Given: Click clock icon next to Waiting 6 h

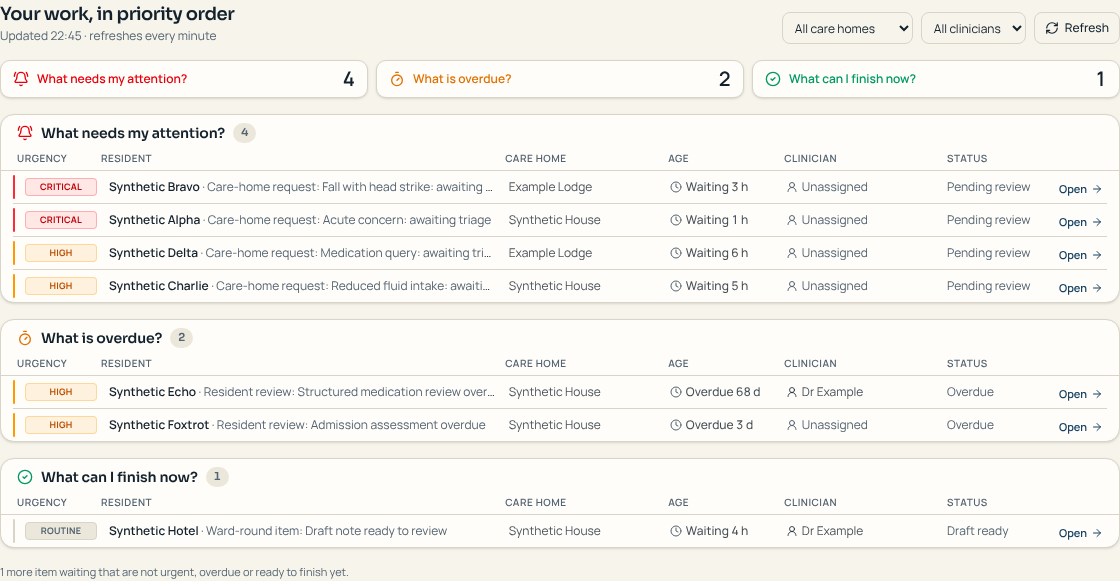Looking at the screenshot, I should 676,253.
